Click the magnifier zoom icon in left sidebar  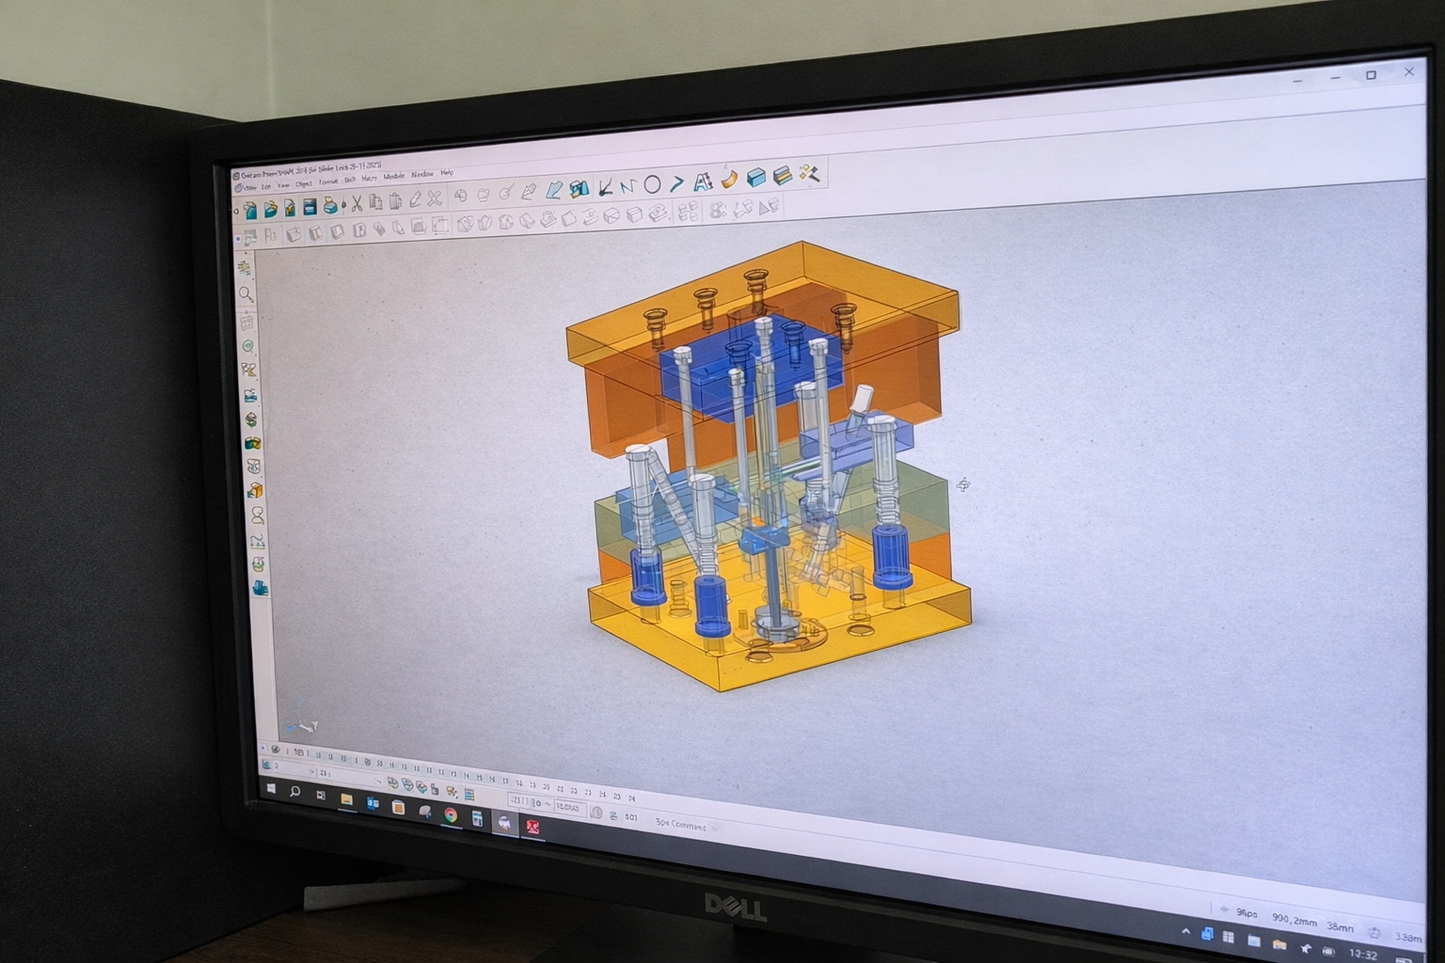point(246,294)
